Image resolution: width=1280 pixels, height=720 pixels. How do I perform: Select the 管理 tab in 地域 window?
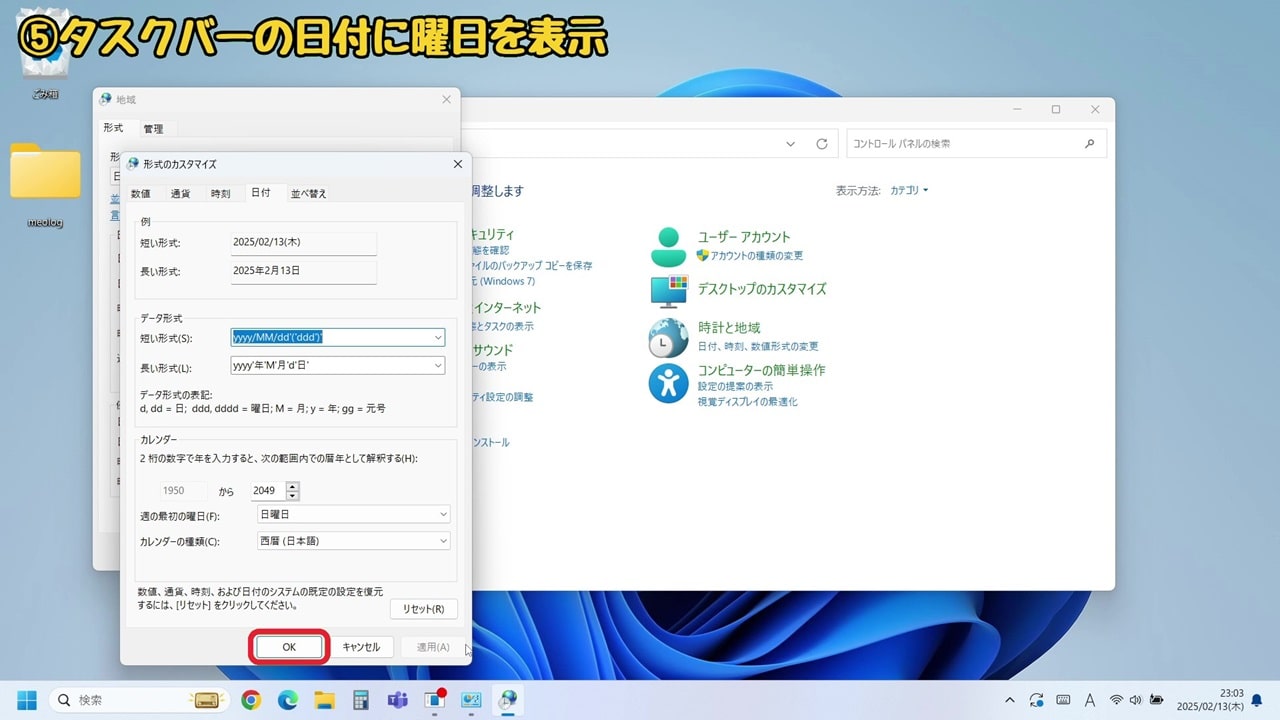coord(153,129)
